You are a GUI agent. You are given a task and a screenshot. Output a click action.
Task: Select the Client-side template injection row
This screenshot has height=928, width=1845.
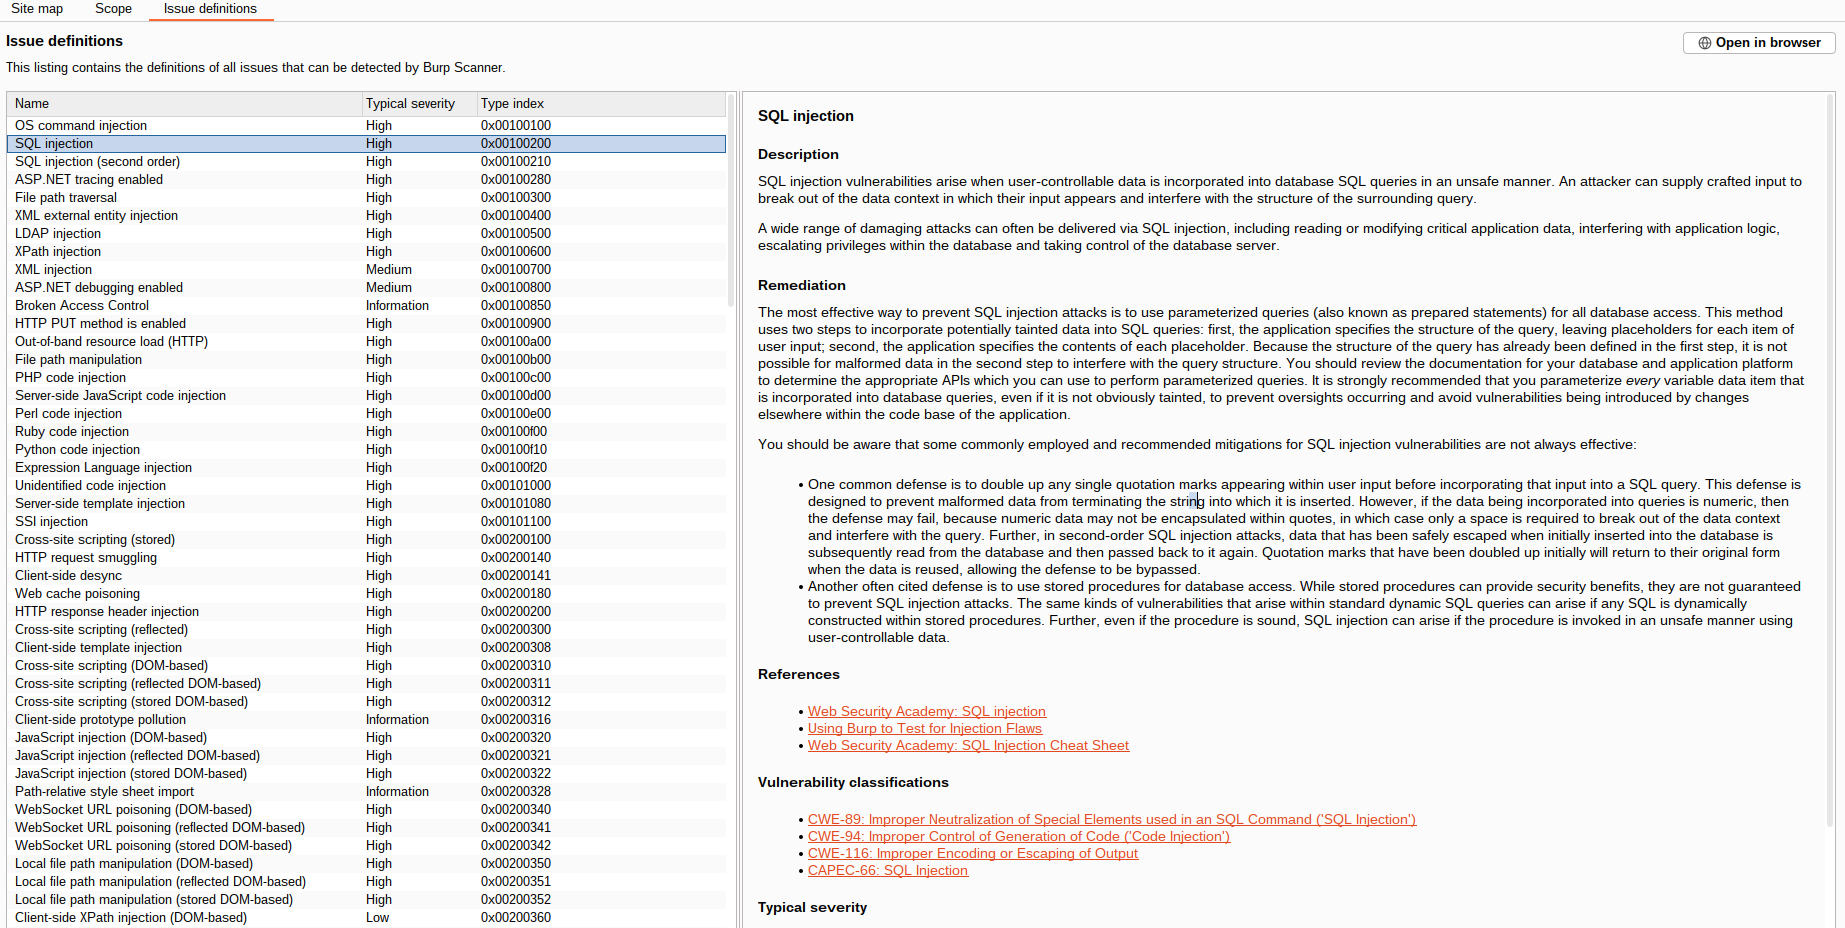coord(366,648)
